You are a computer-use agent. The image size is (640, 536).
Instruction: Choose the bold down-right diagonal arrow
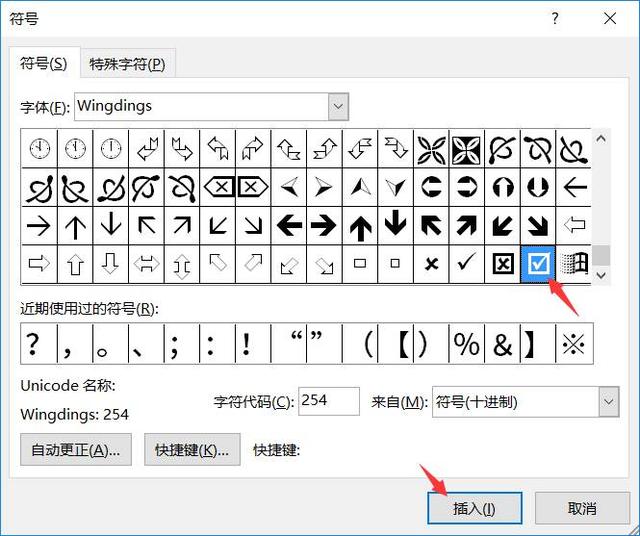pyautogui.click(x=538, y=225)
